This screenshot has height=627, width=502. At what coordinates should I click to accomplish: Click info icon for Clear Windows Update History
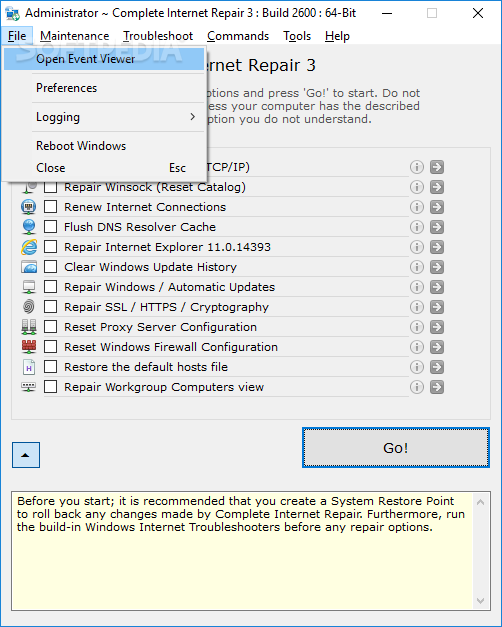(417, 267)
